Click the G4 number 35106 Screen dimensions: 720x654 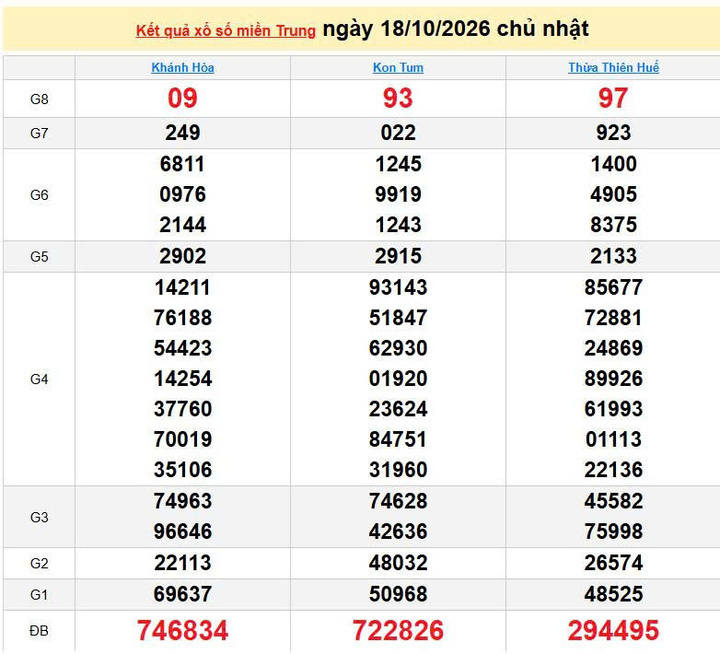[183, 469]
